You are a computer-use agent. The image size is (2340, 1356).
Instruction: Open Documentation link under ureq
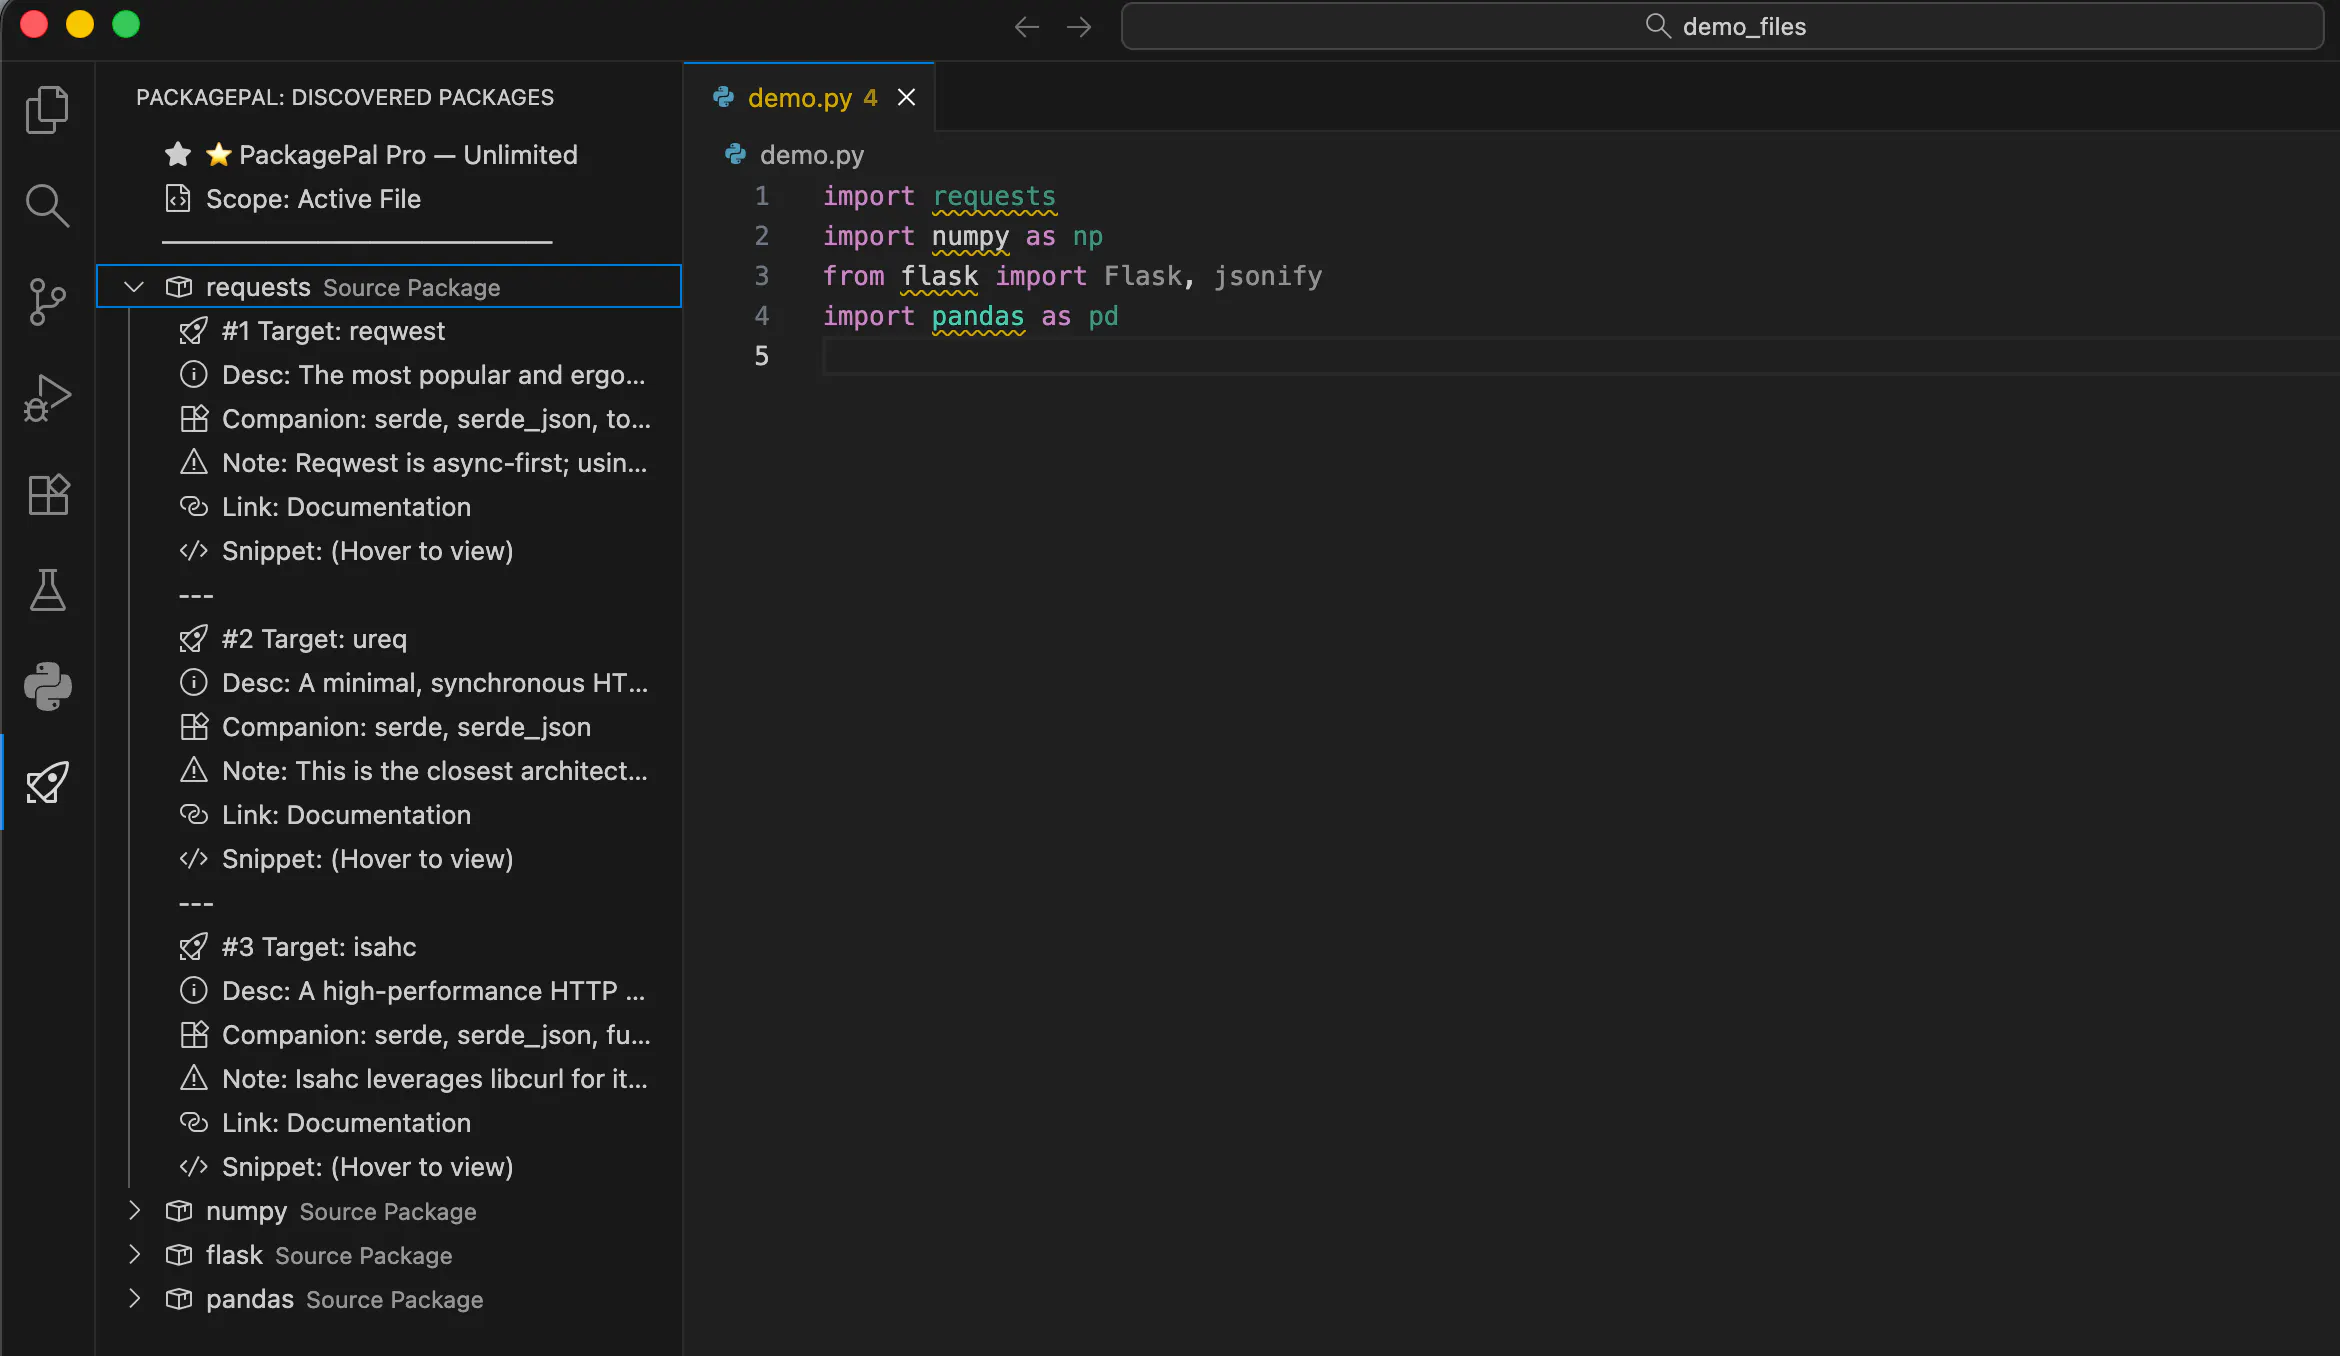click(x=390, y=815)
